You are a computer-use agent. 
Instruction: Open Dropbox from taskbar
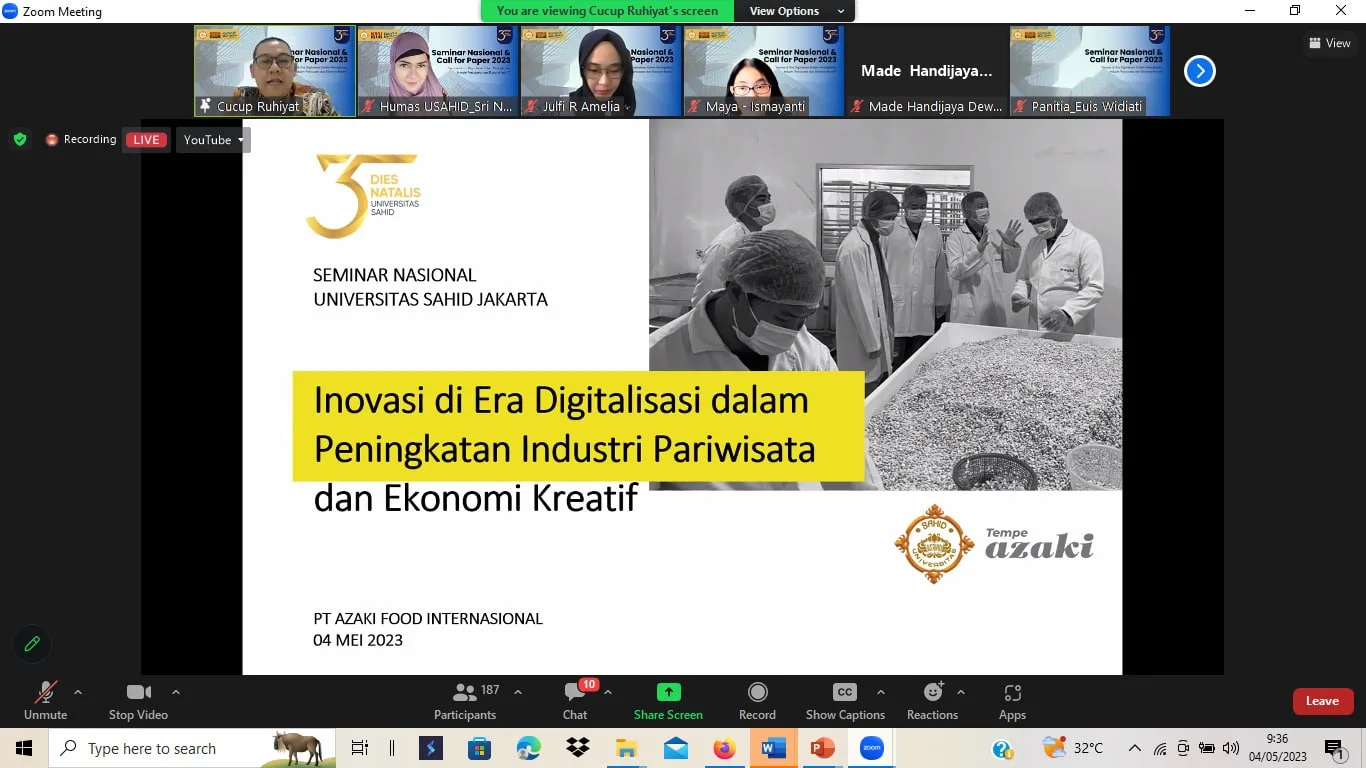(578, 748)
